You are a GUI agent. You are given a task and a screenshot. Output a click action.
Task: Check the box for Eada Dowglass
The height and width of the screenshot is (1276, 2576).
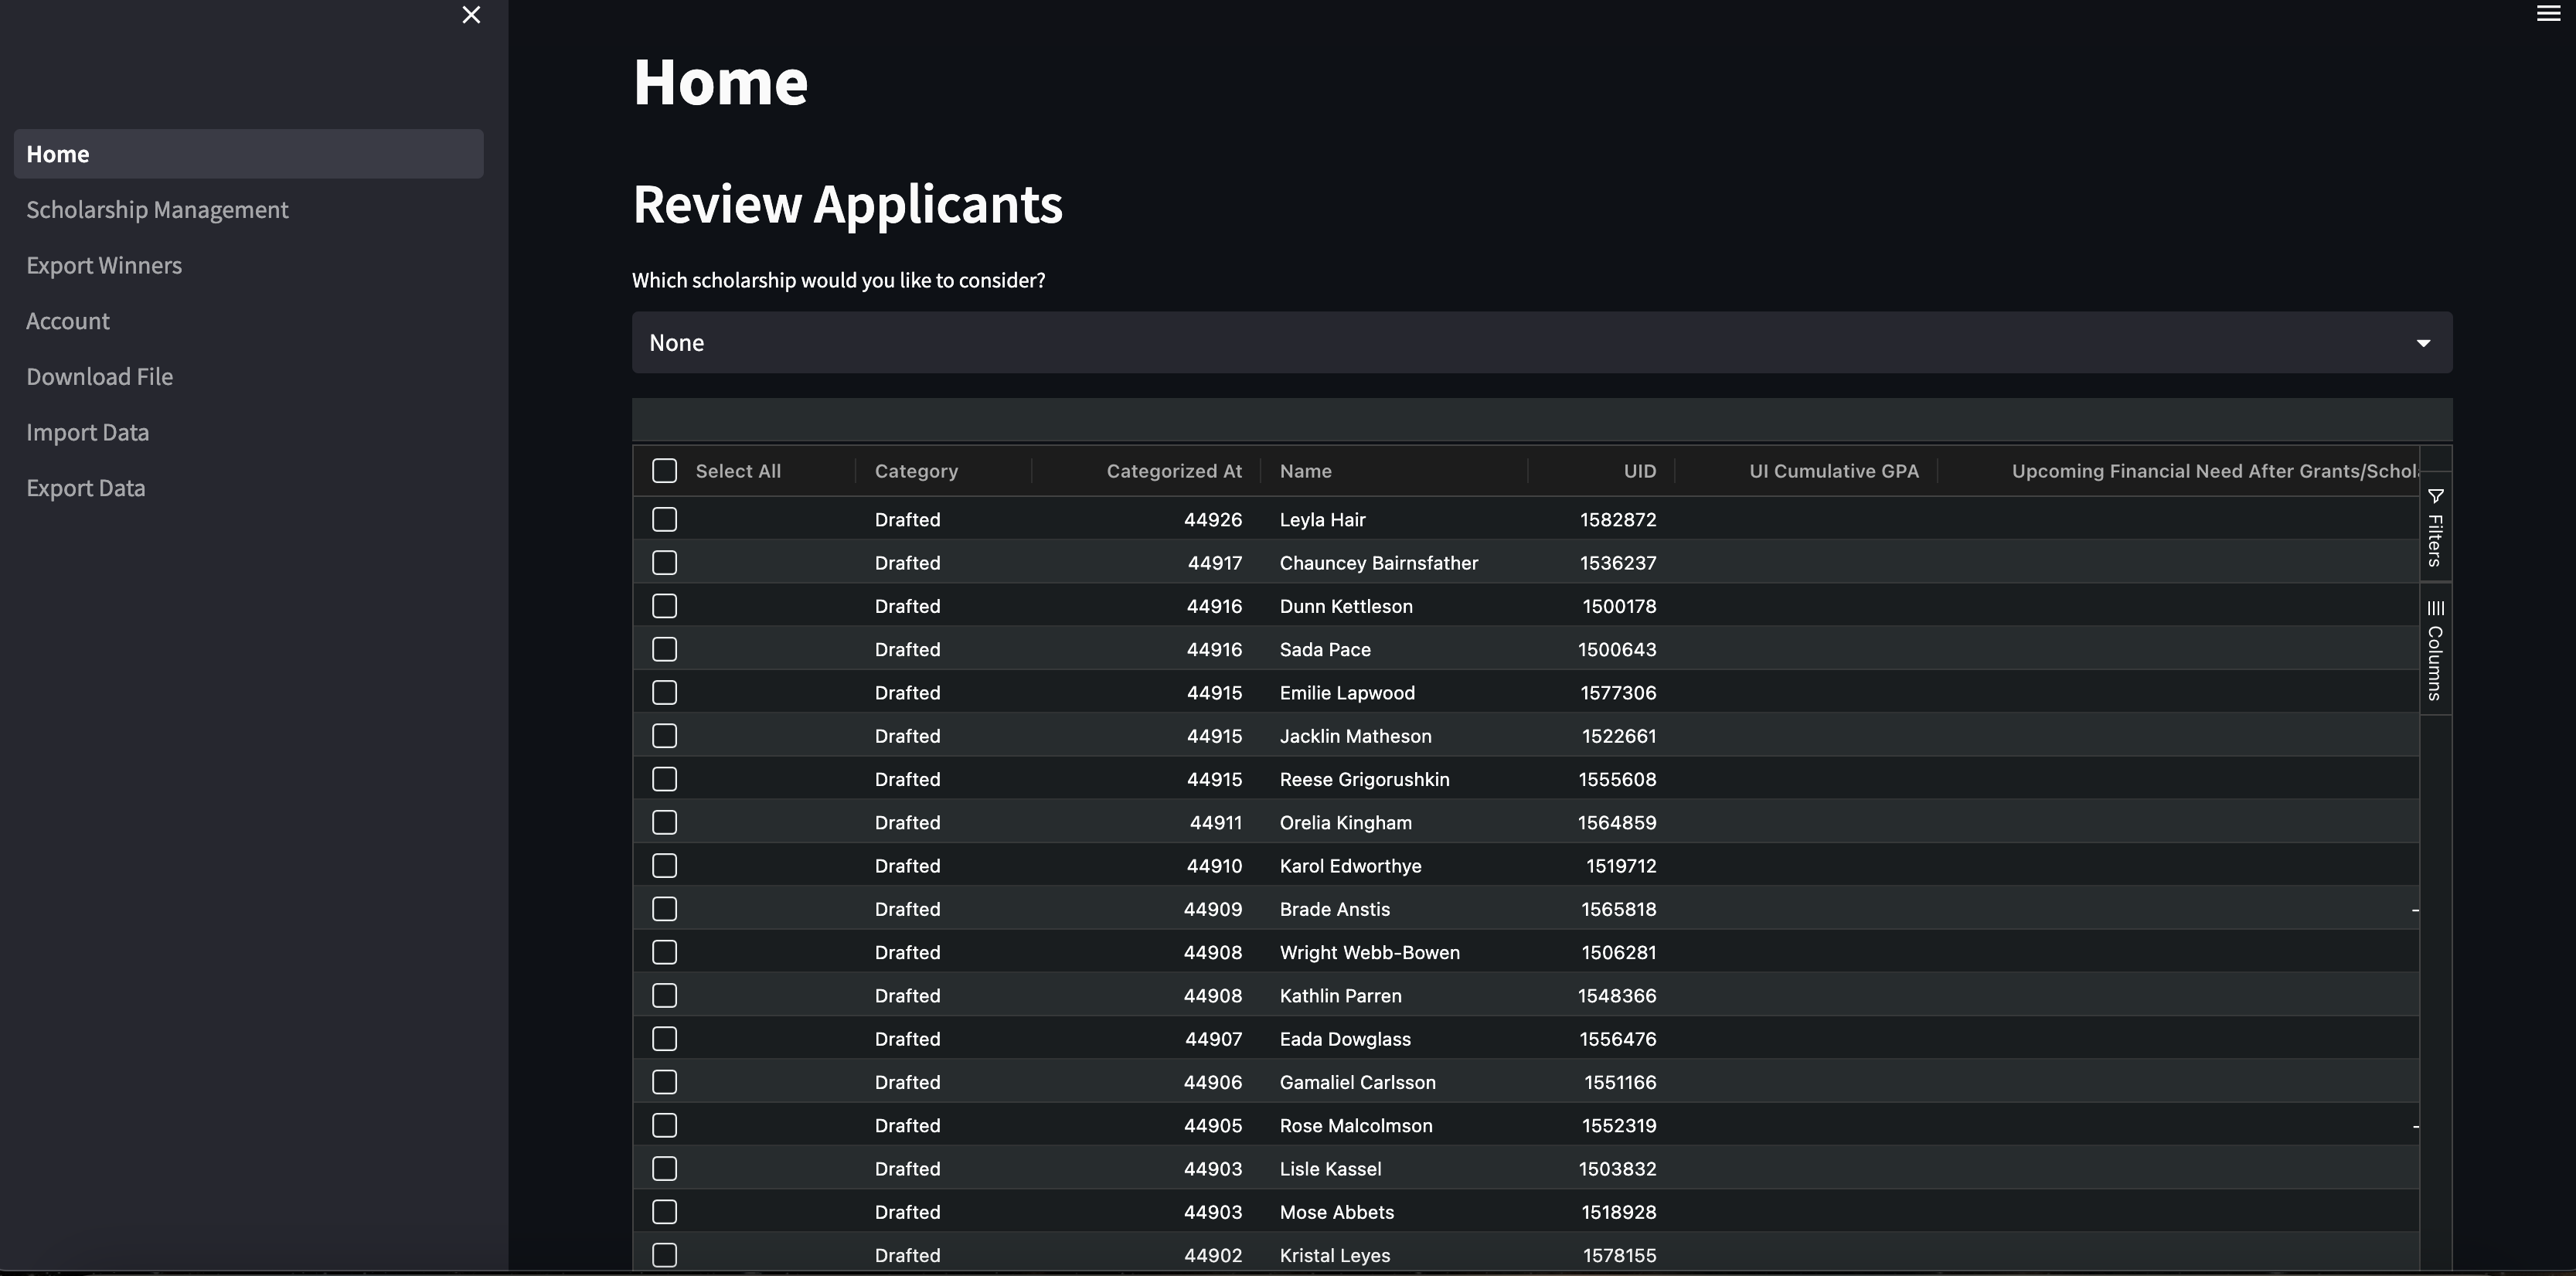(x=664, y=1039)
